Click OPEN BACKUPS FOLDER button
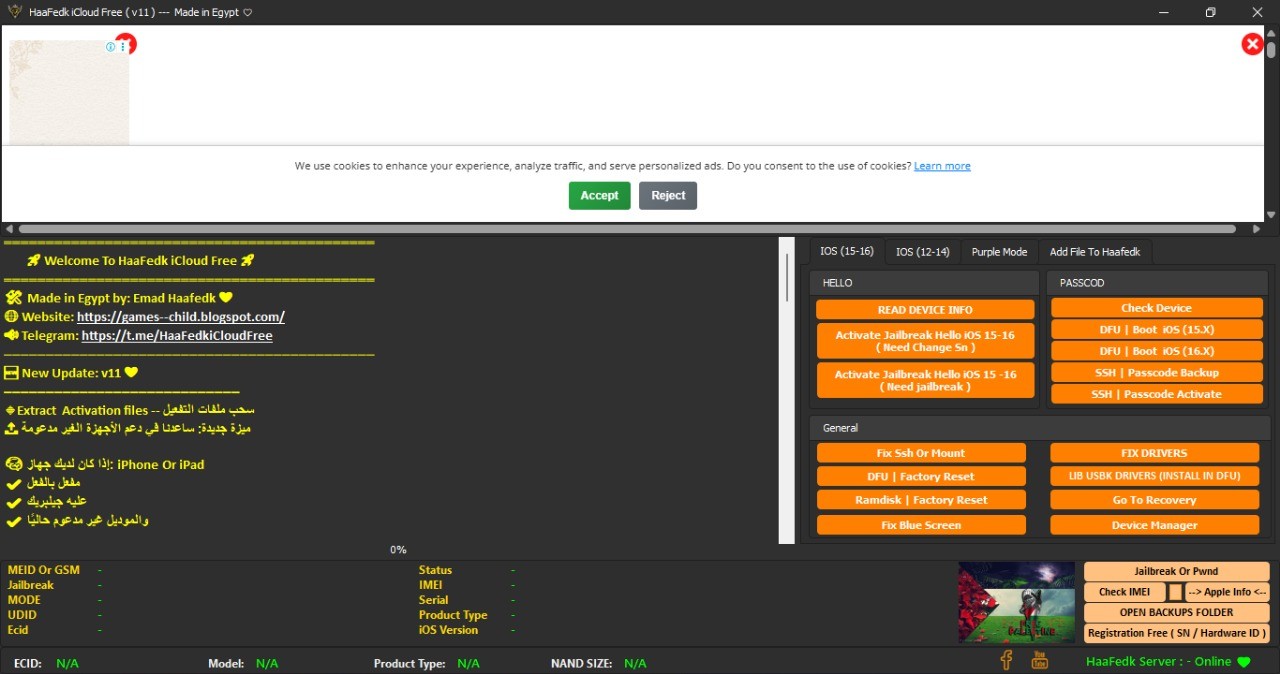Screen dimensions: 1280x674 click(x=1176, y=612)
